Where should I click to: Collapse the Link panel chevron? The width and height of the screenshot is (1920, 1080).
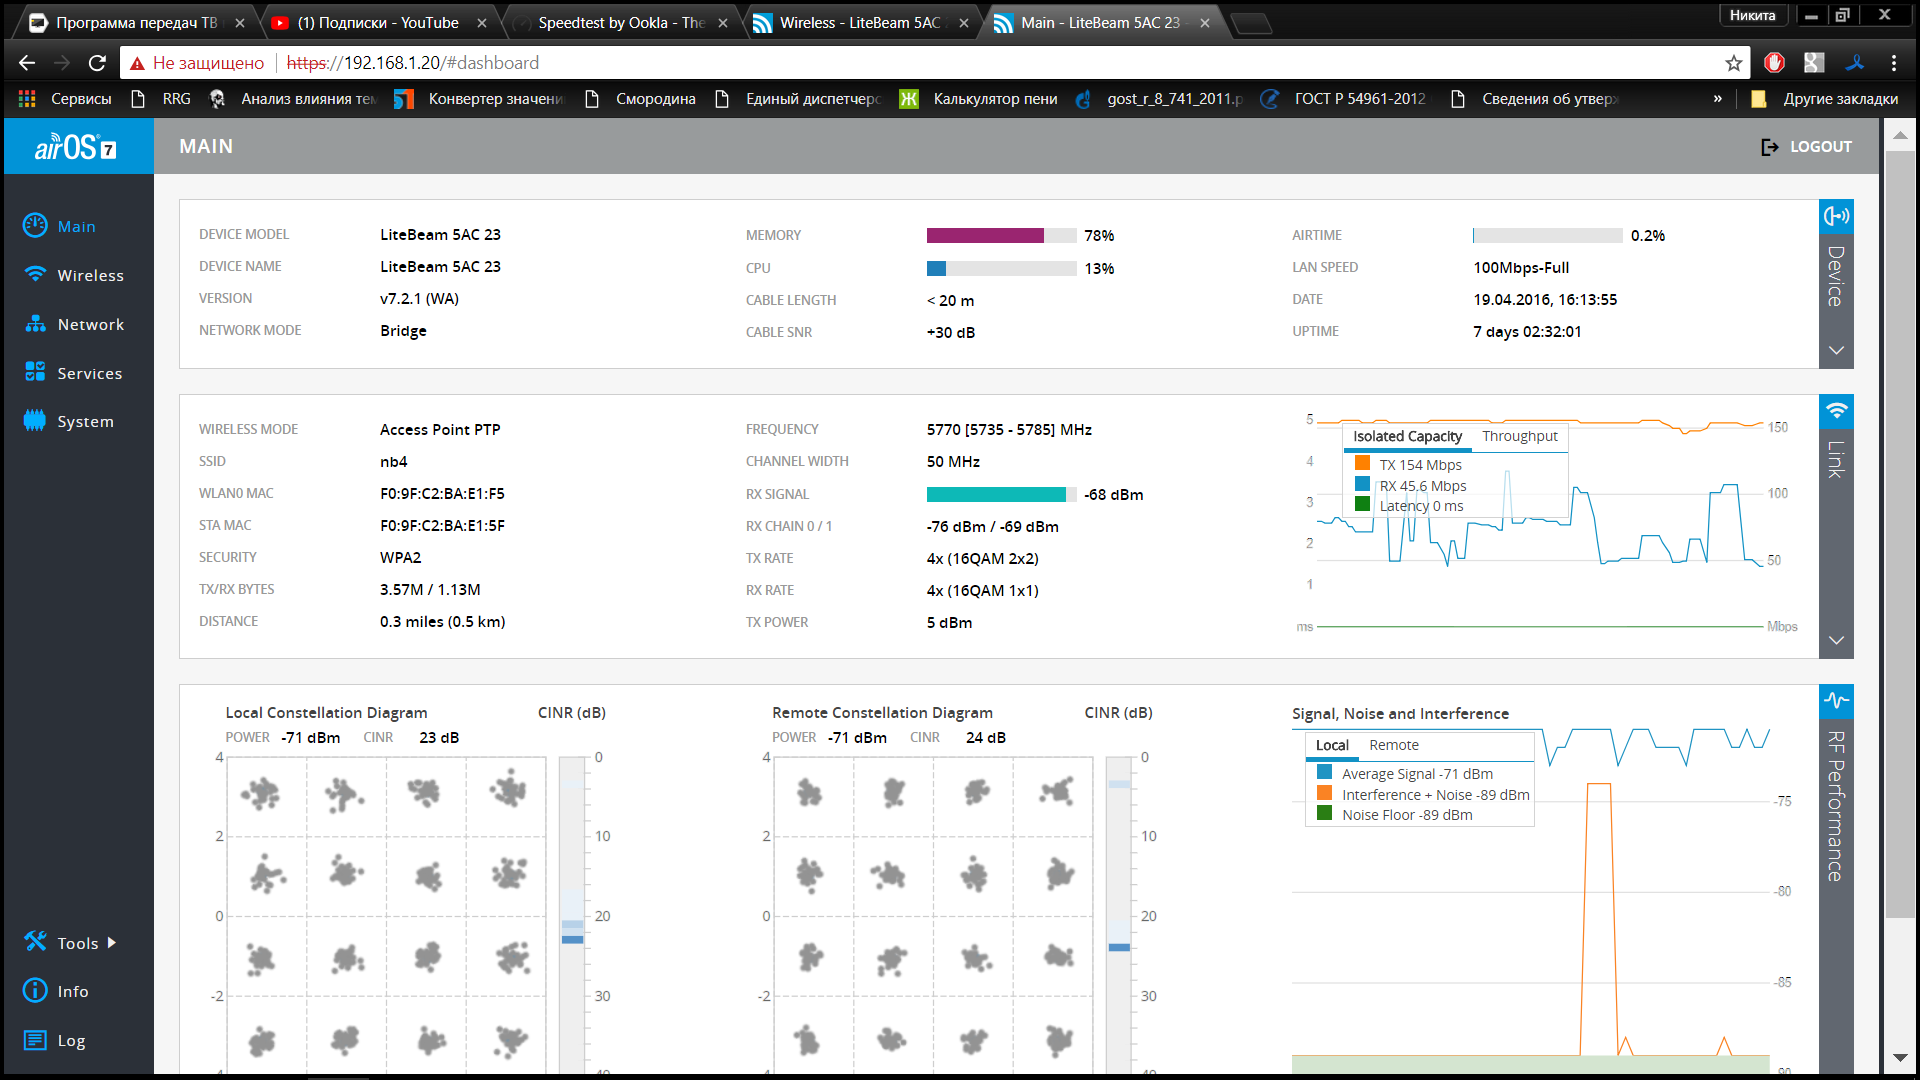[x=1836, y=640]
